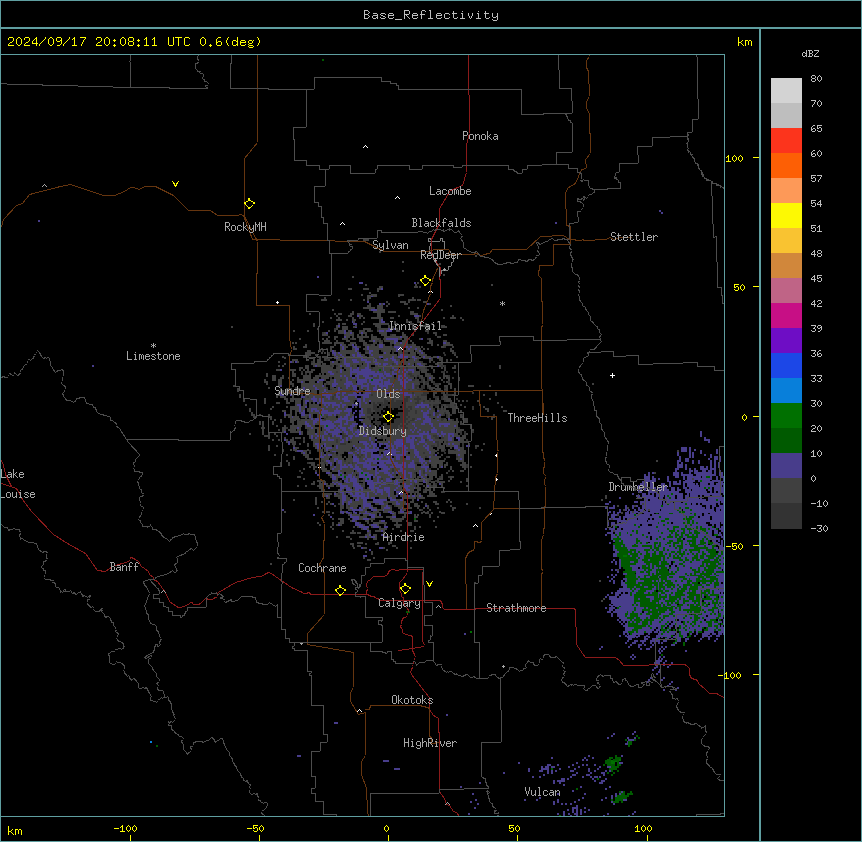Select the Cochrane label

322,568
